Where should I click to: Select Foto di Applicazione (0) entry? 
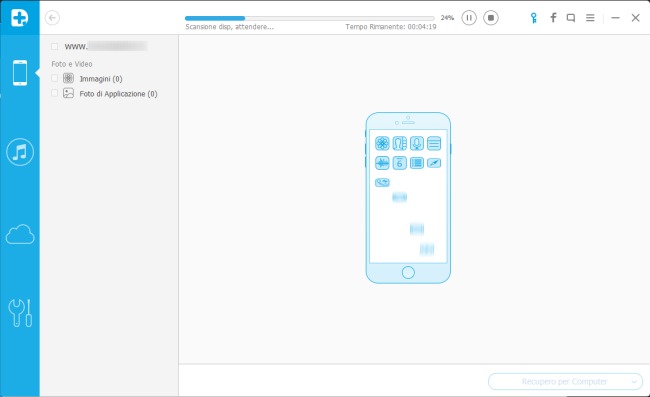click(x=119, y=94)
